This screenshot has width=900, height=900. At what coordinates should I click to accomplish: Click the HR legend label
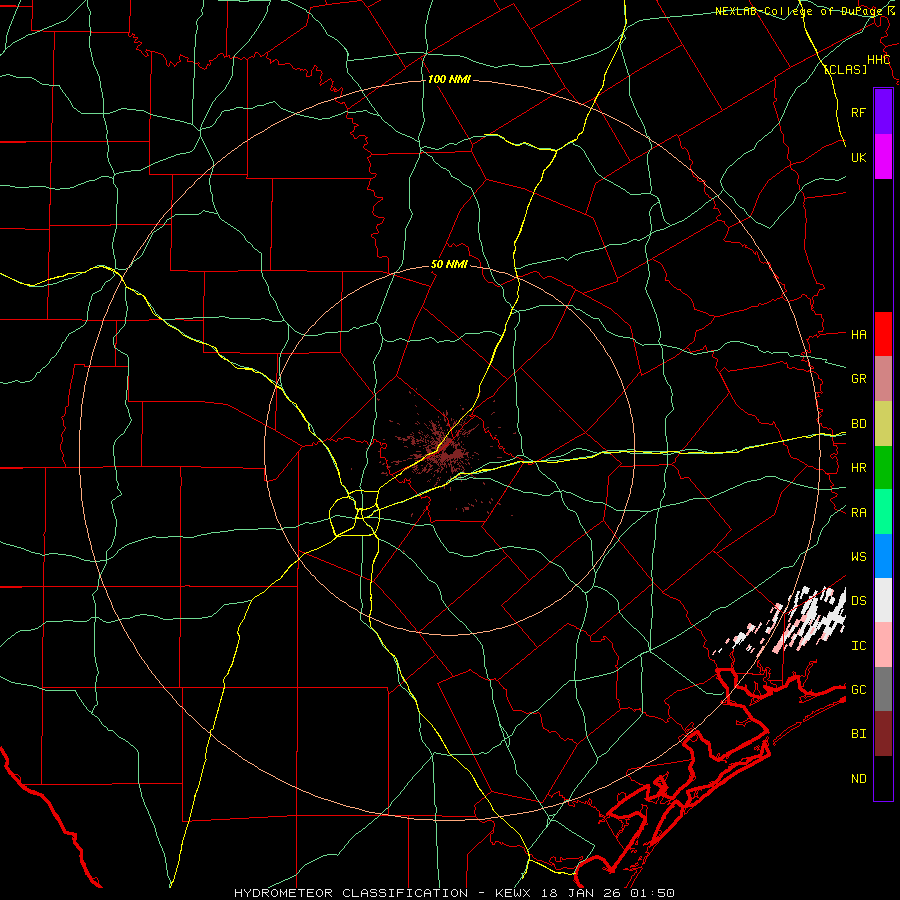coord(858,468)
